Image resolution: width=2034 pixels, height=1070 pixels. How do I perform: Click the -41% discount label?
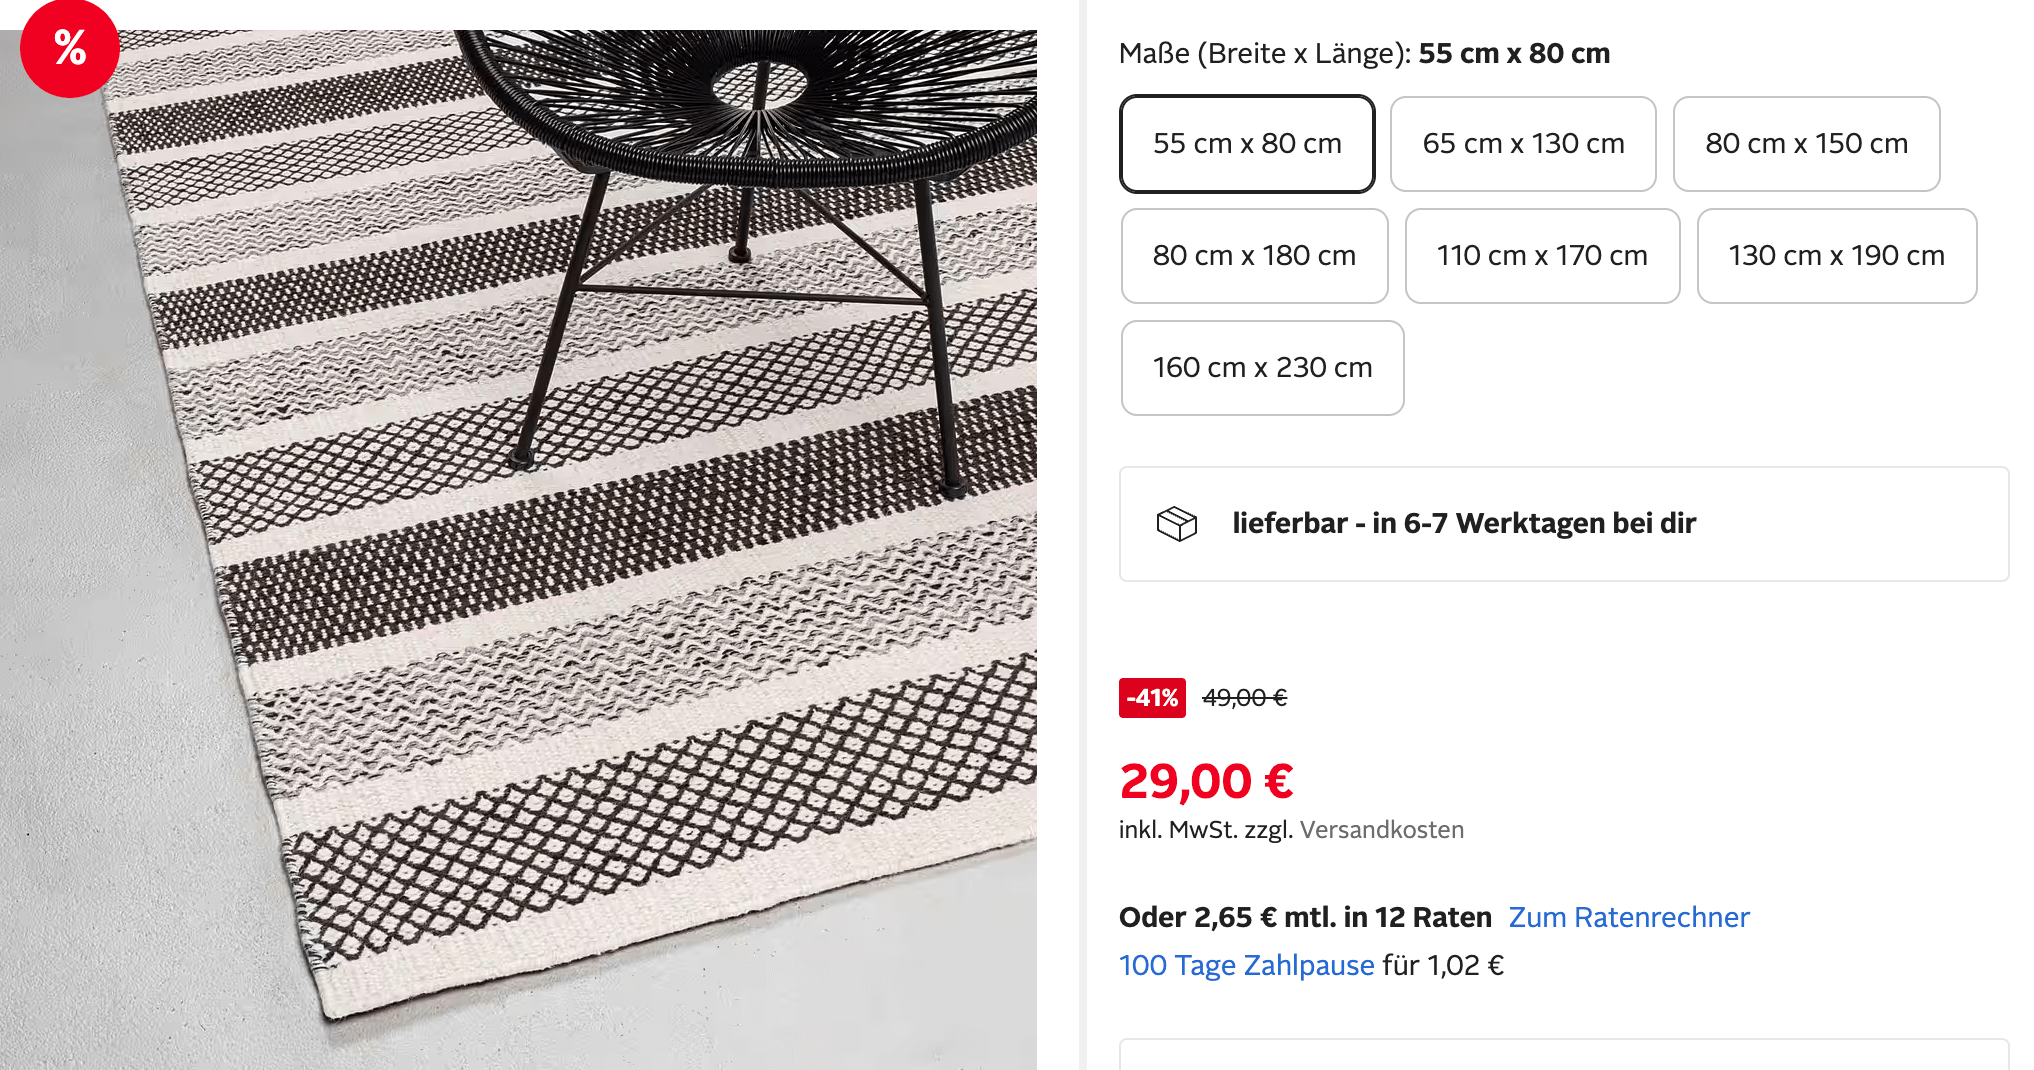tap(1152, 698)
